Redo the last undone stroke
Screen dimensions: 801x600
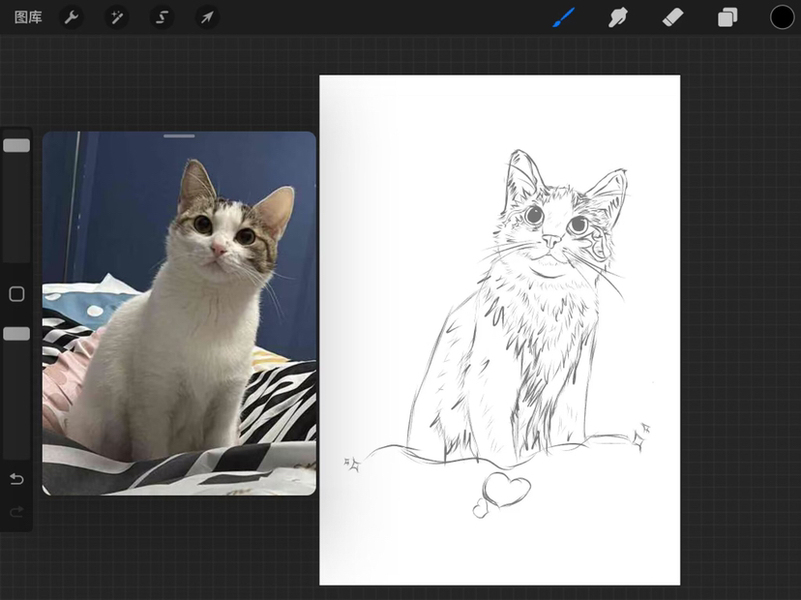pos(17,511)
